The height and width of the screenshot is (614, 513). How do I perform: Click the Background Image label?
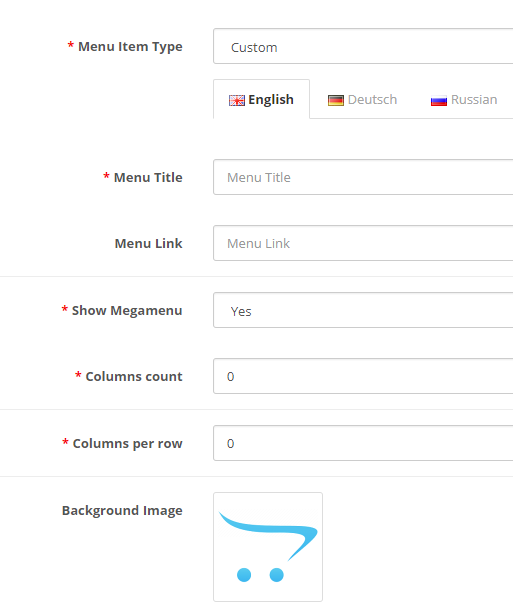pos(122,511)
